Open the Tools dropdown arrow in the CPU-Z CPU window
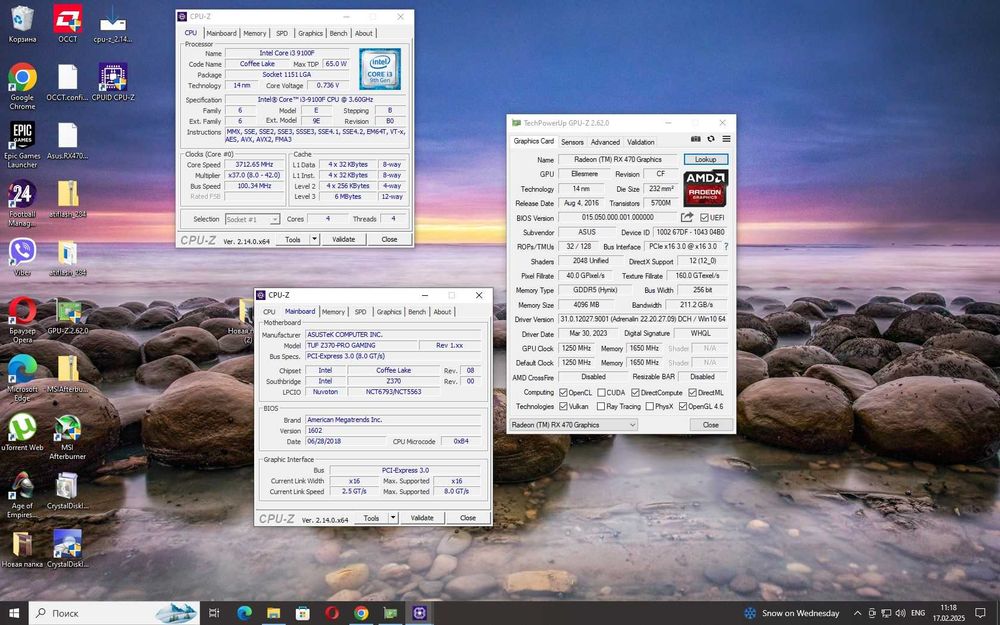 pos(314,239)
